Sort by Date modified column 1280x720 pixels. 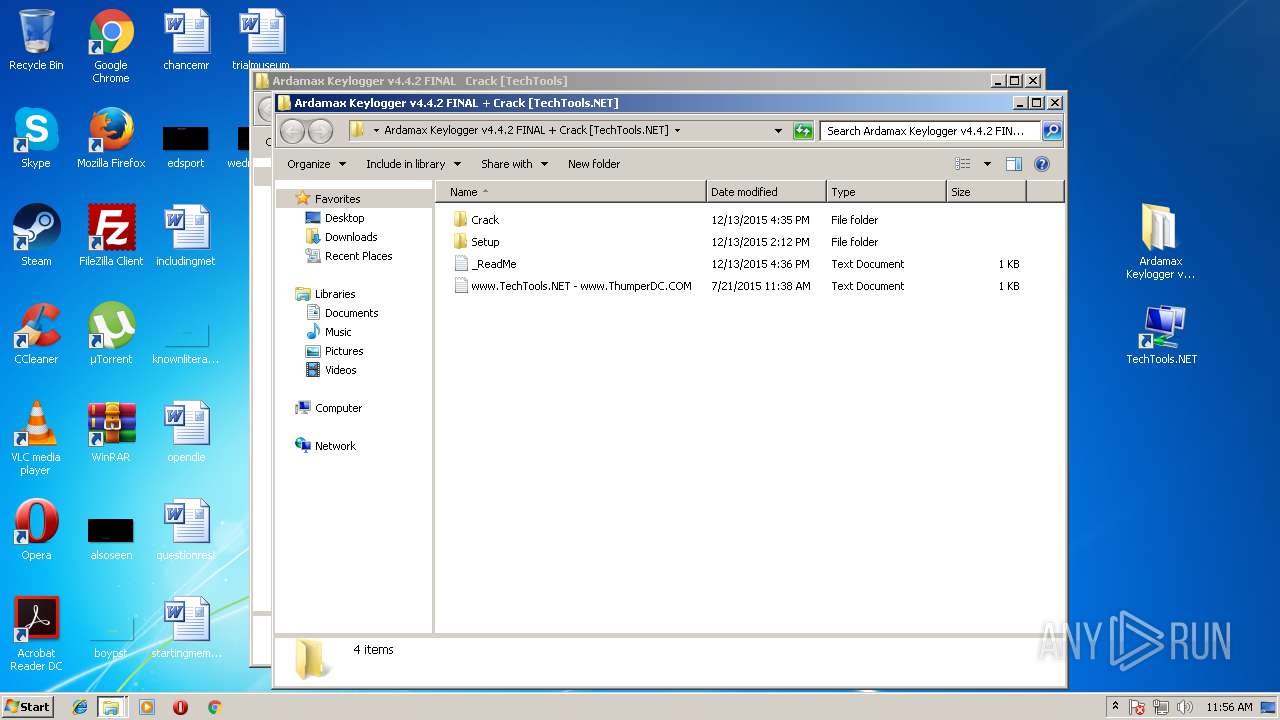click(x=766, y=192)
